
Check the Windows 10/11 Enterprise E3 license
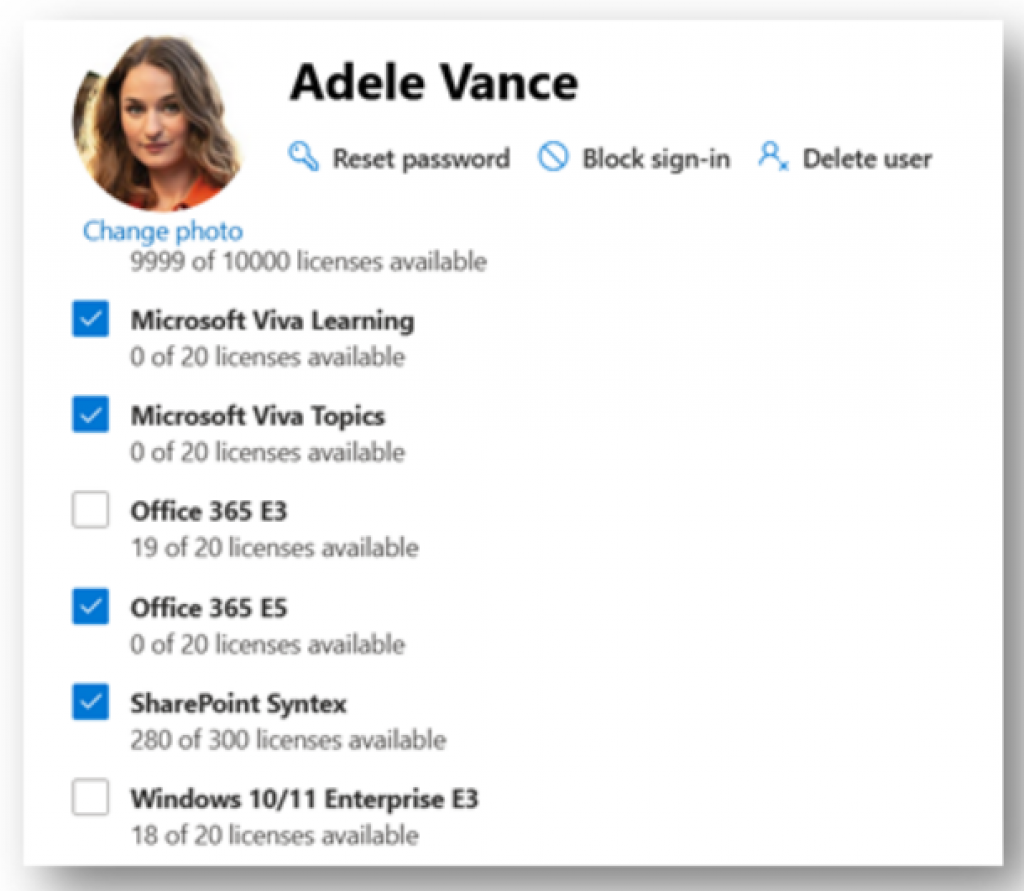click(91, 797)
